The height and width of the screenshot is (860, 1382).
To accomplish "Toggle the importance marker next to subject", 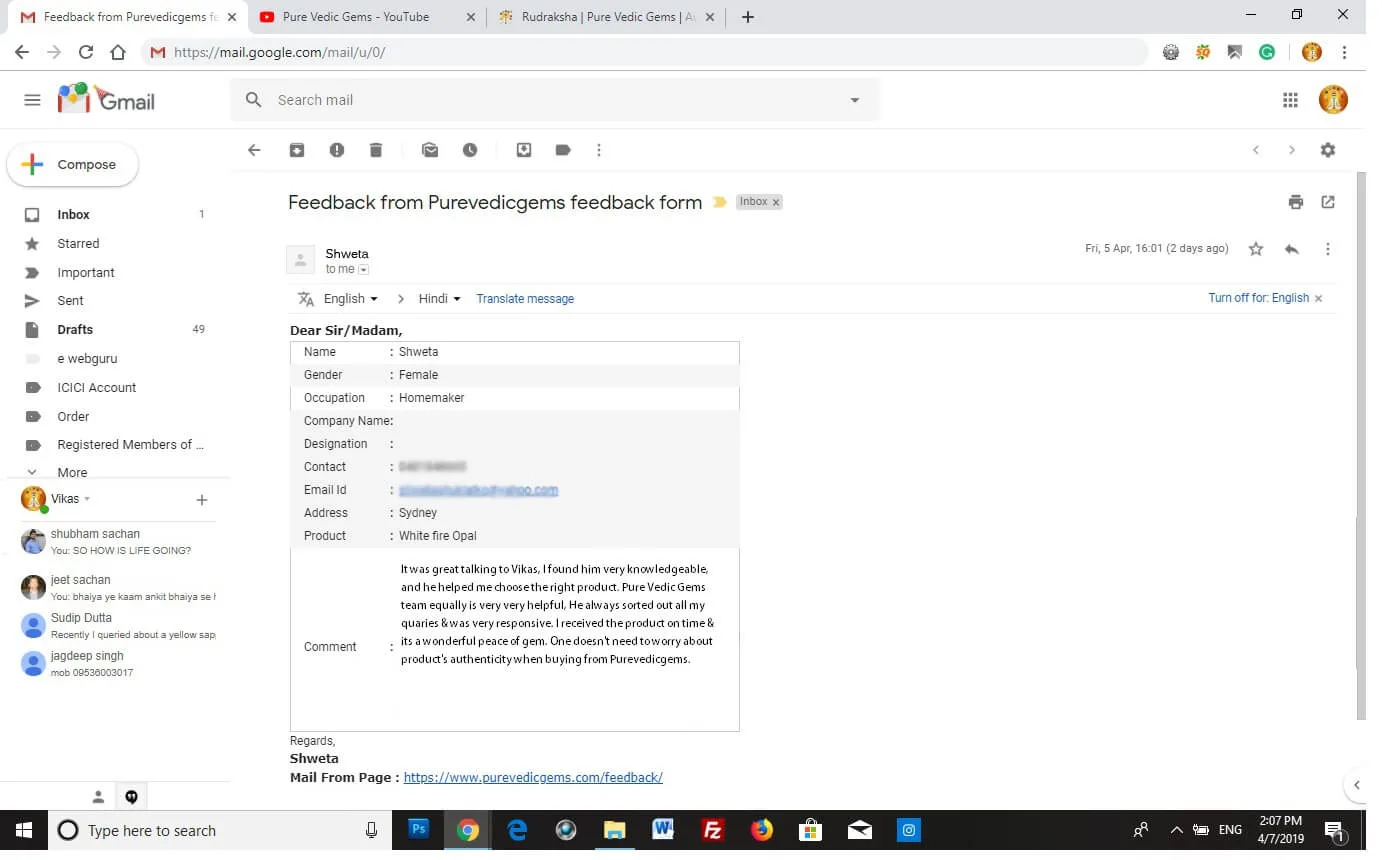I will (x=720, y=202).
